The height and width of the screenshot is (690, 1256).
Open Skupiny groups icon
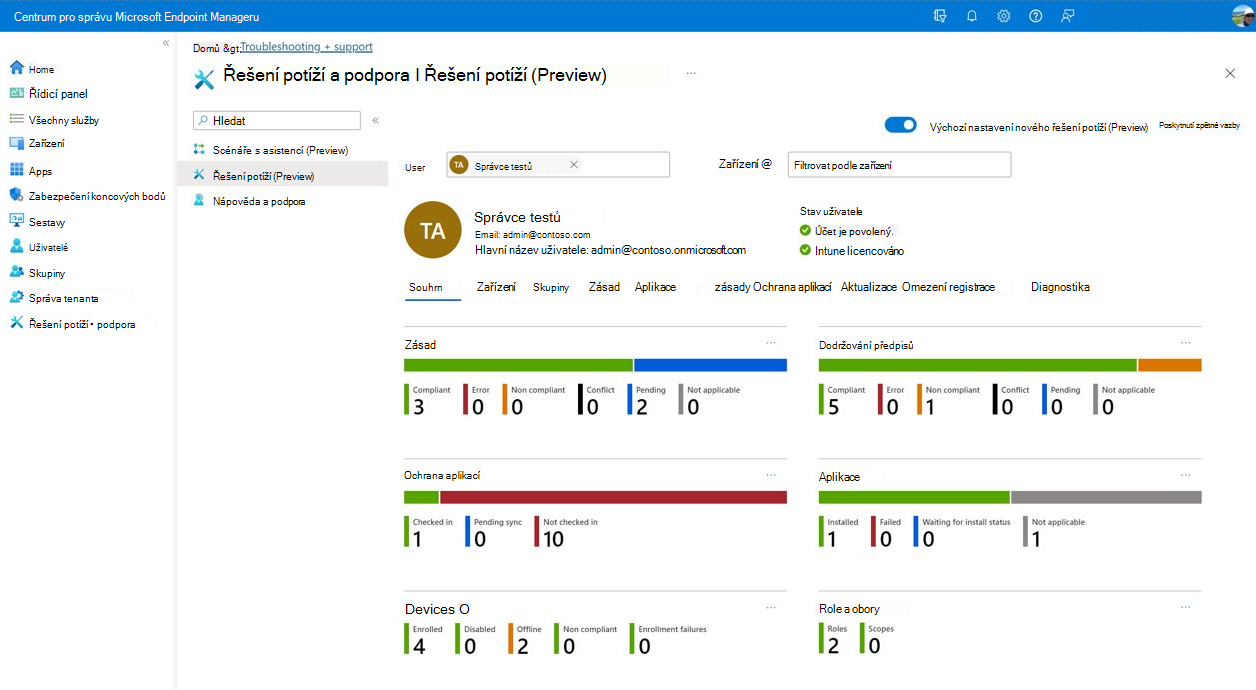point(16,272)
